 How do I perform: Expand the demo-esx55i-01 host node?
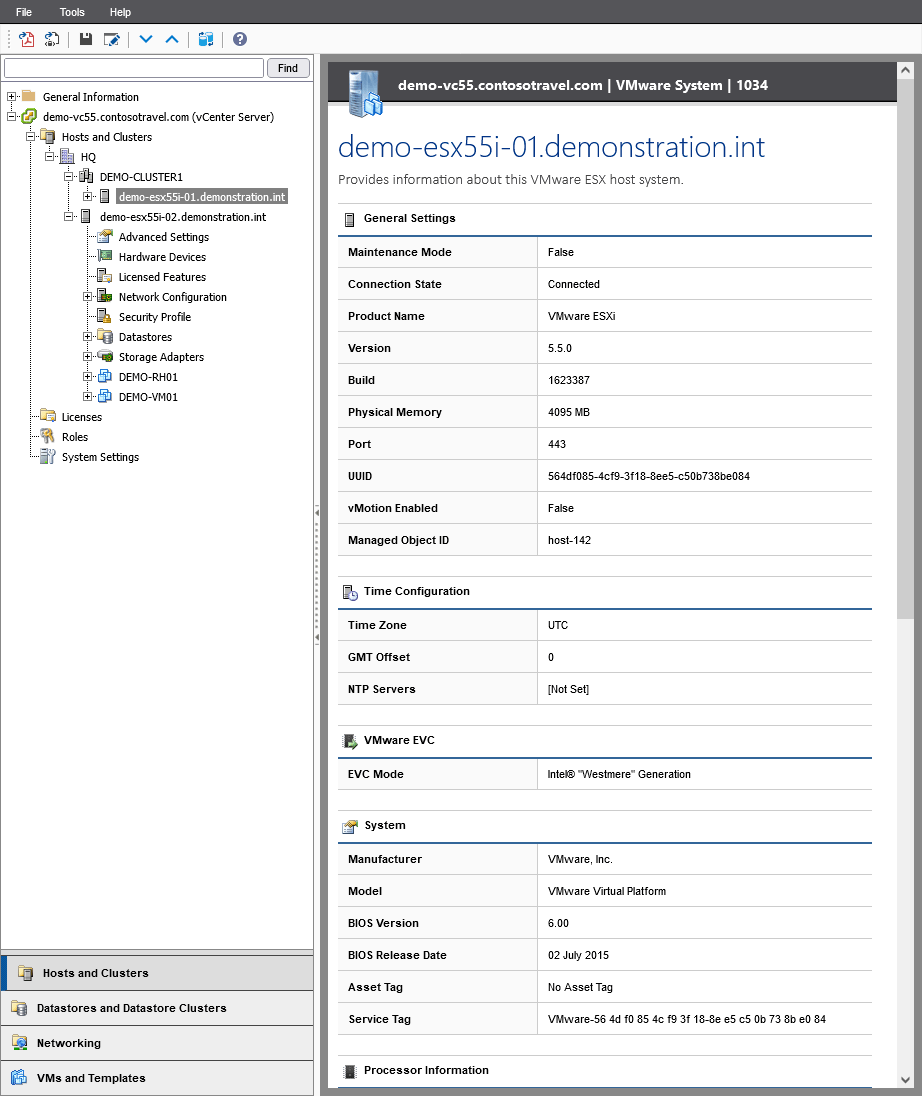click(x=87, y=196)
